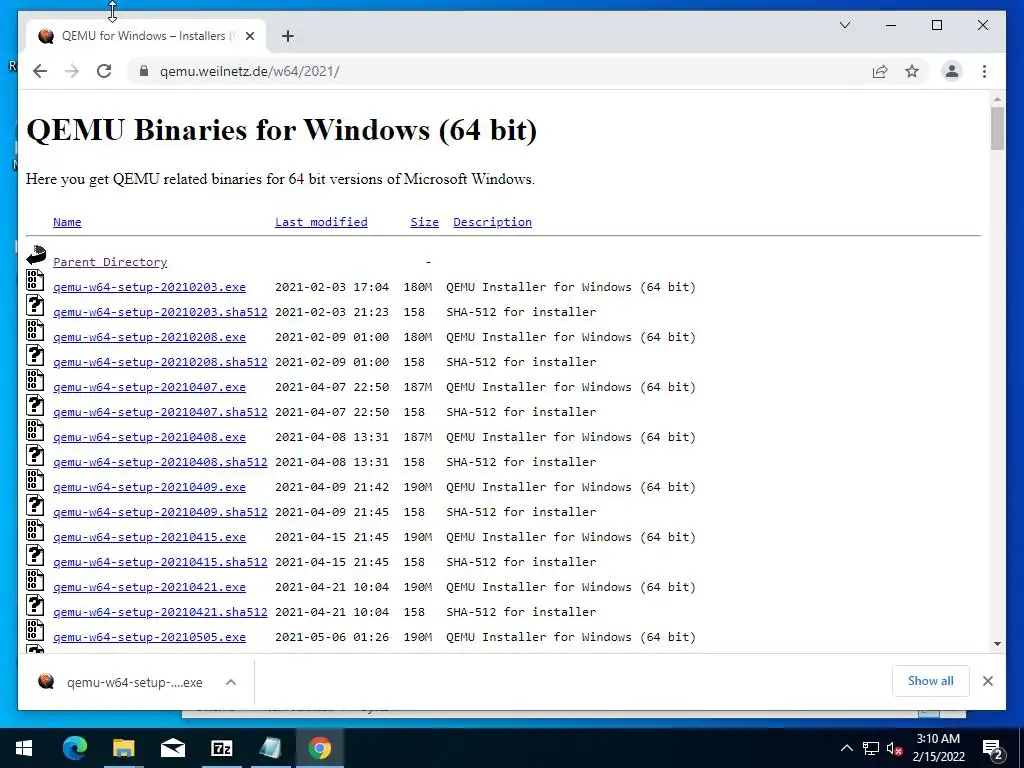
Task: Open the tab search dropdown arrow
Action: [x=844, y=25]
